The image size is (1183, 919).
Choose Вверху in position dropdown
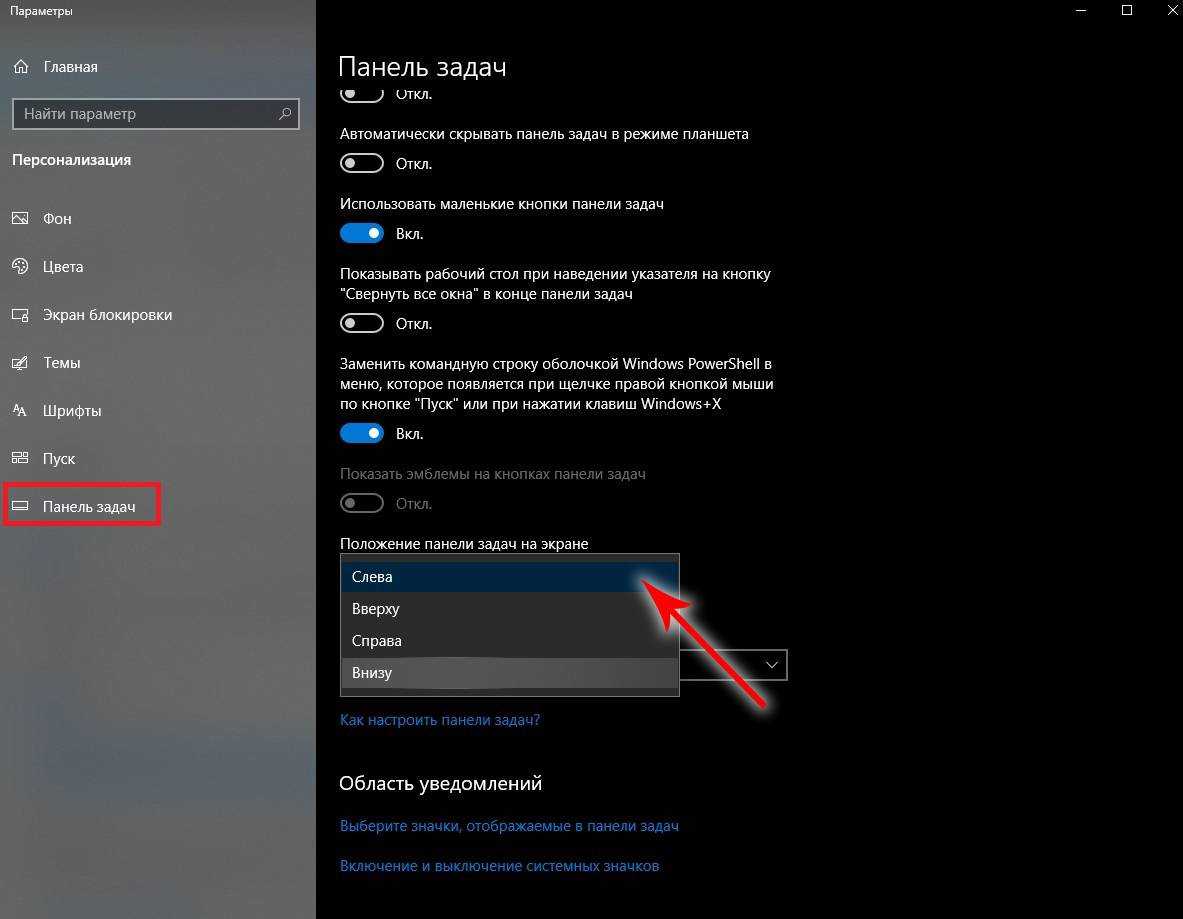tap(510, 609)
